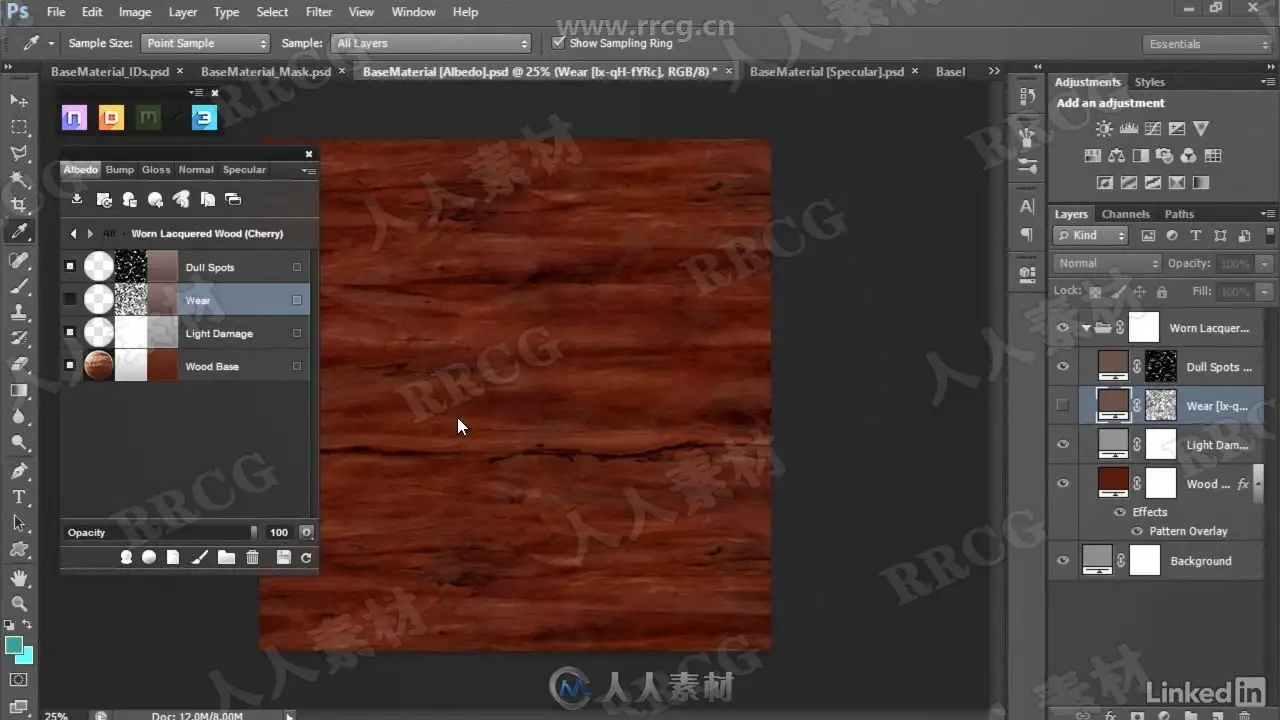The height and width of the screenshot is (720, 1280).
Task: Select the Pen tool
Action: pyautogui.click(x=19, y=471)
